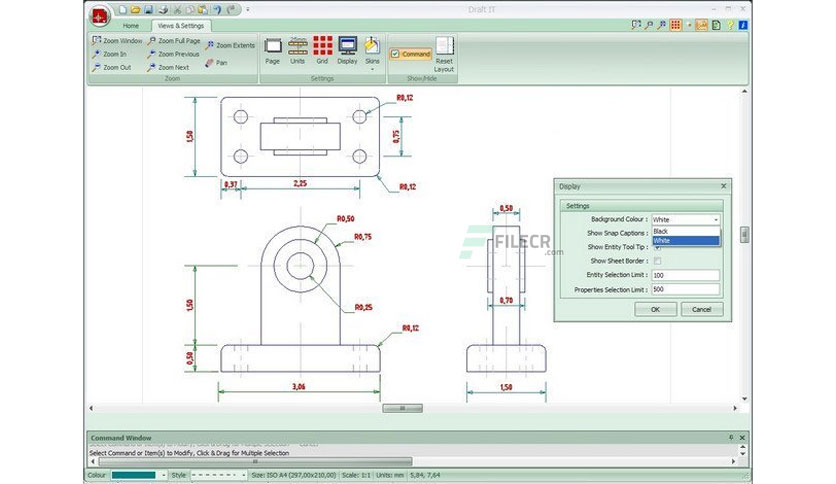The height and width of the screenshot is (484, 836).
Task: Open the Display settings ribbon button
Action: click(x=347, y=51)
